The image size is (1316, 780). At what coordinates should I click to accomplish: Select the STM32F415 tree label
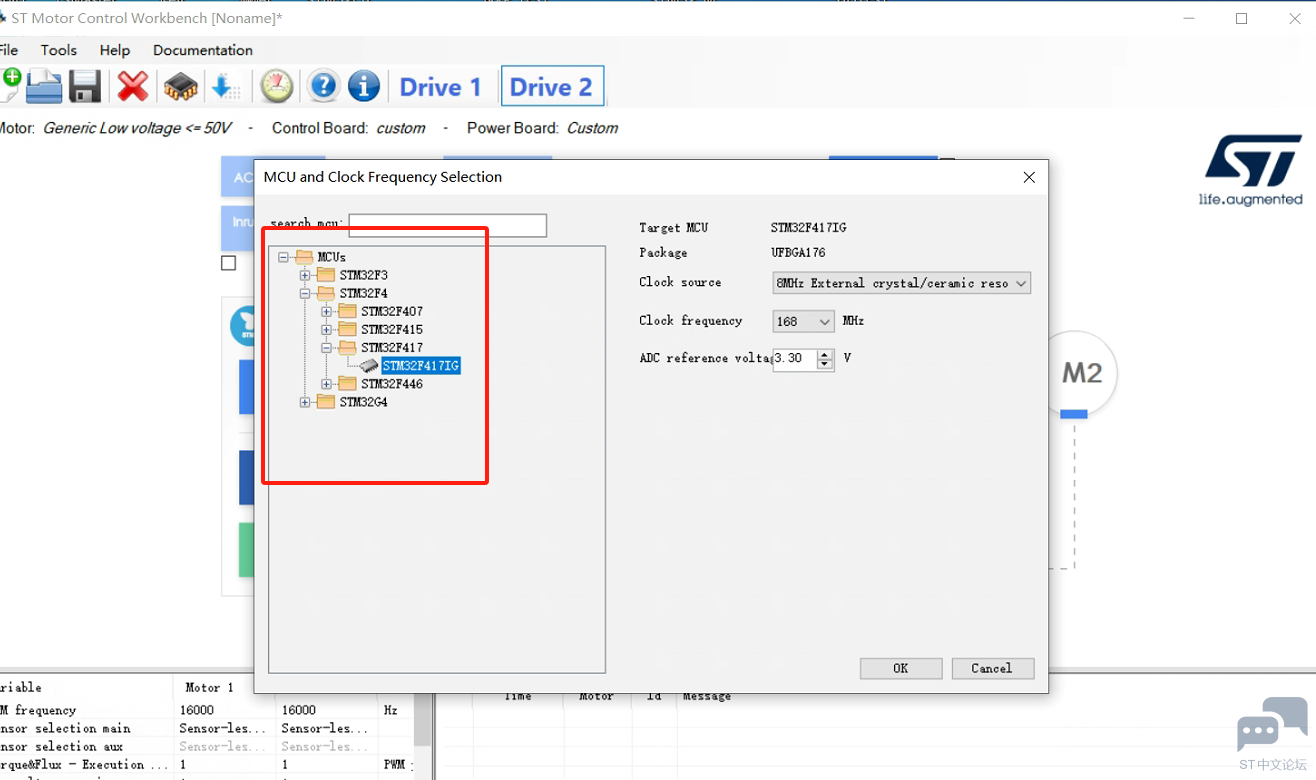click(x=392, y=330)
